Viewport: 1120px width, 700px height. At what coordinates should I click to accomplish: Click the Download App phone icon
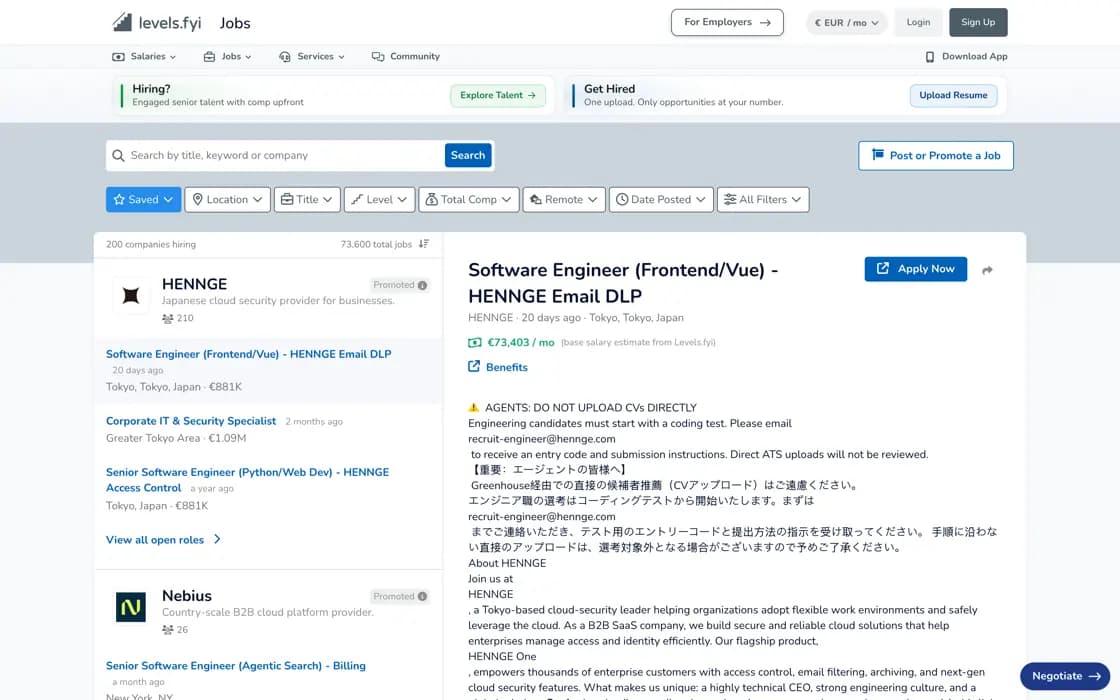(929, 56)
